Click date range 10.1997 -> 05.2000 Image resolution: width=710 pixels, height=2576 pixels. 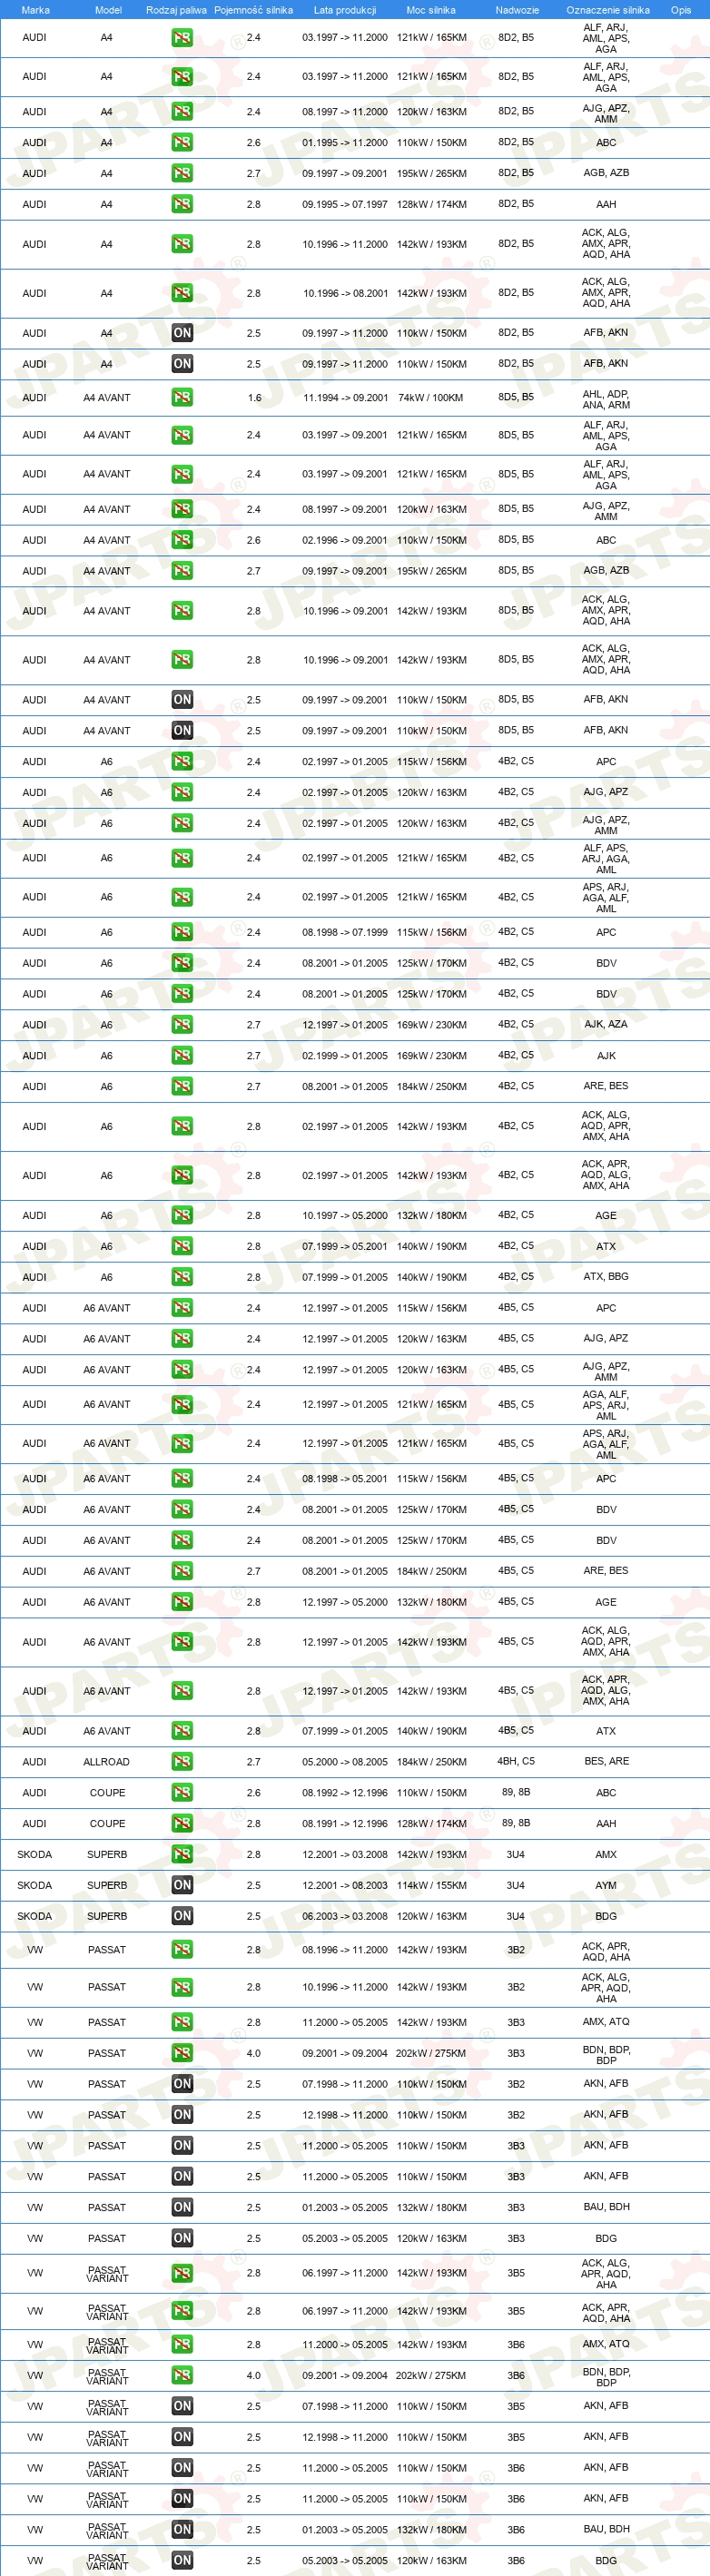pyautogui.click(x=345, y=1216)
